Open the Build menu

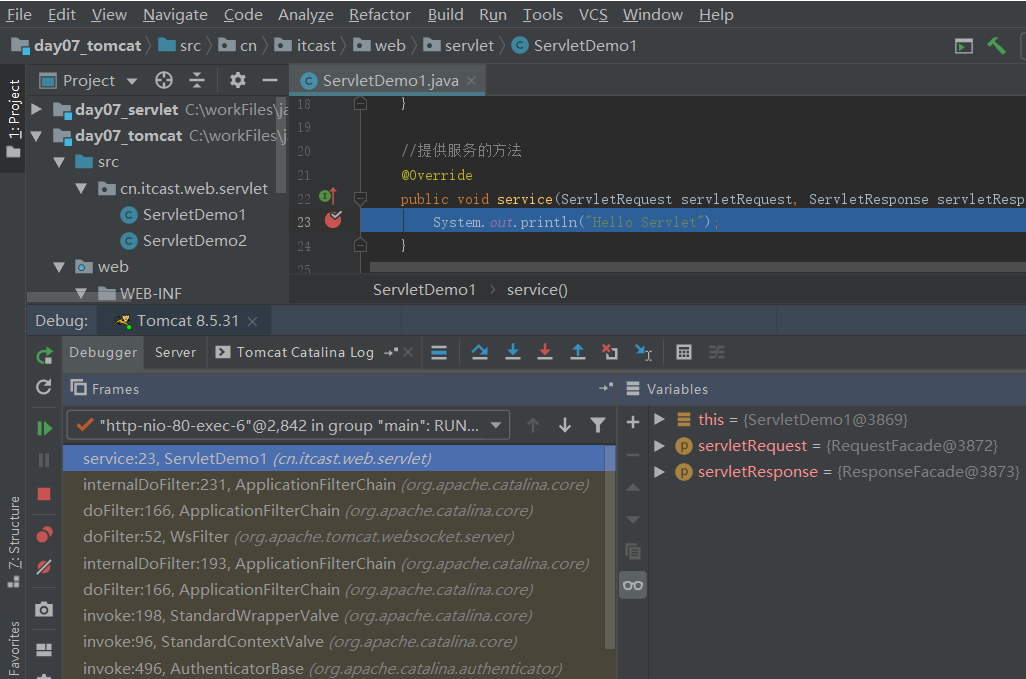(446, 14)
